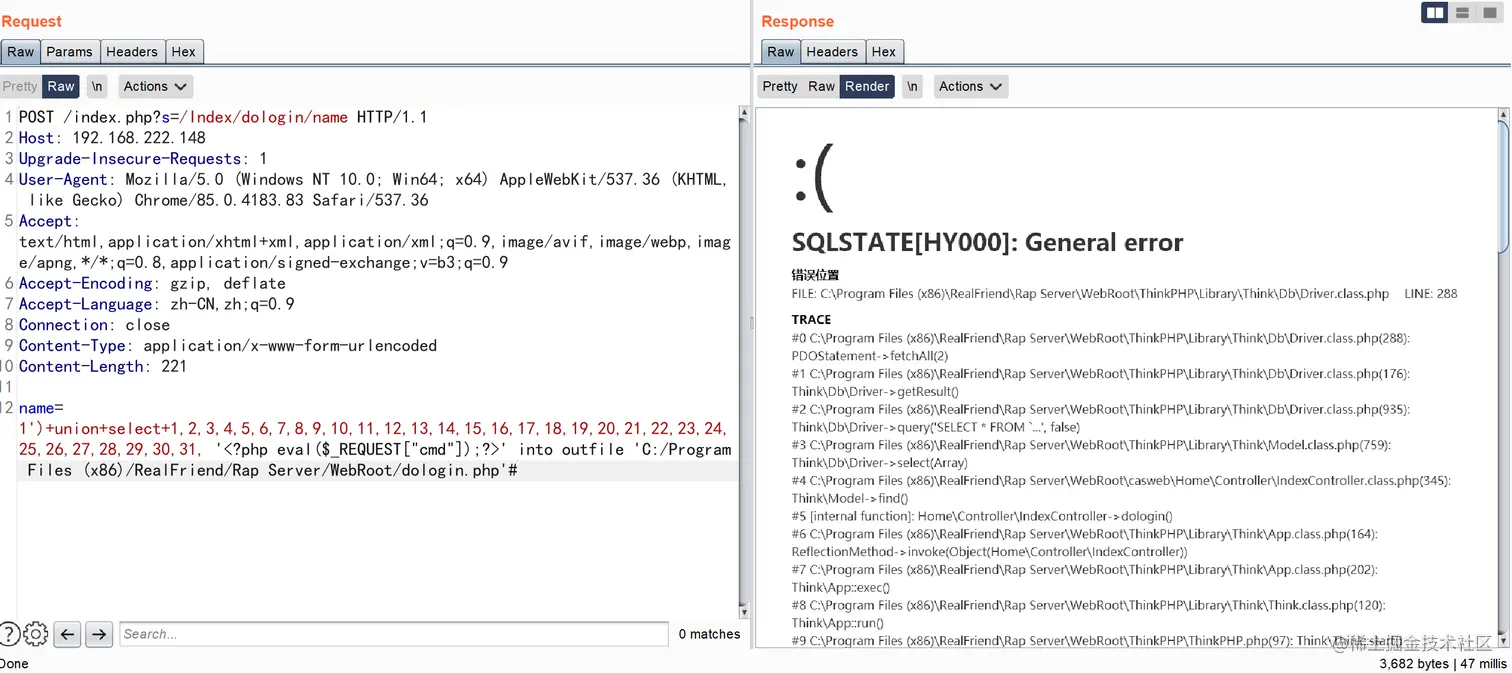Open the search help question-mark icon

point(8,634)
